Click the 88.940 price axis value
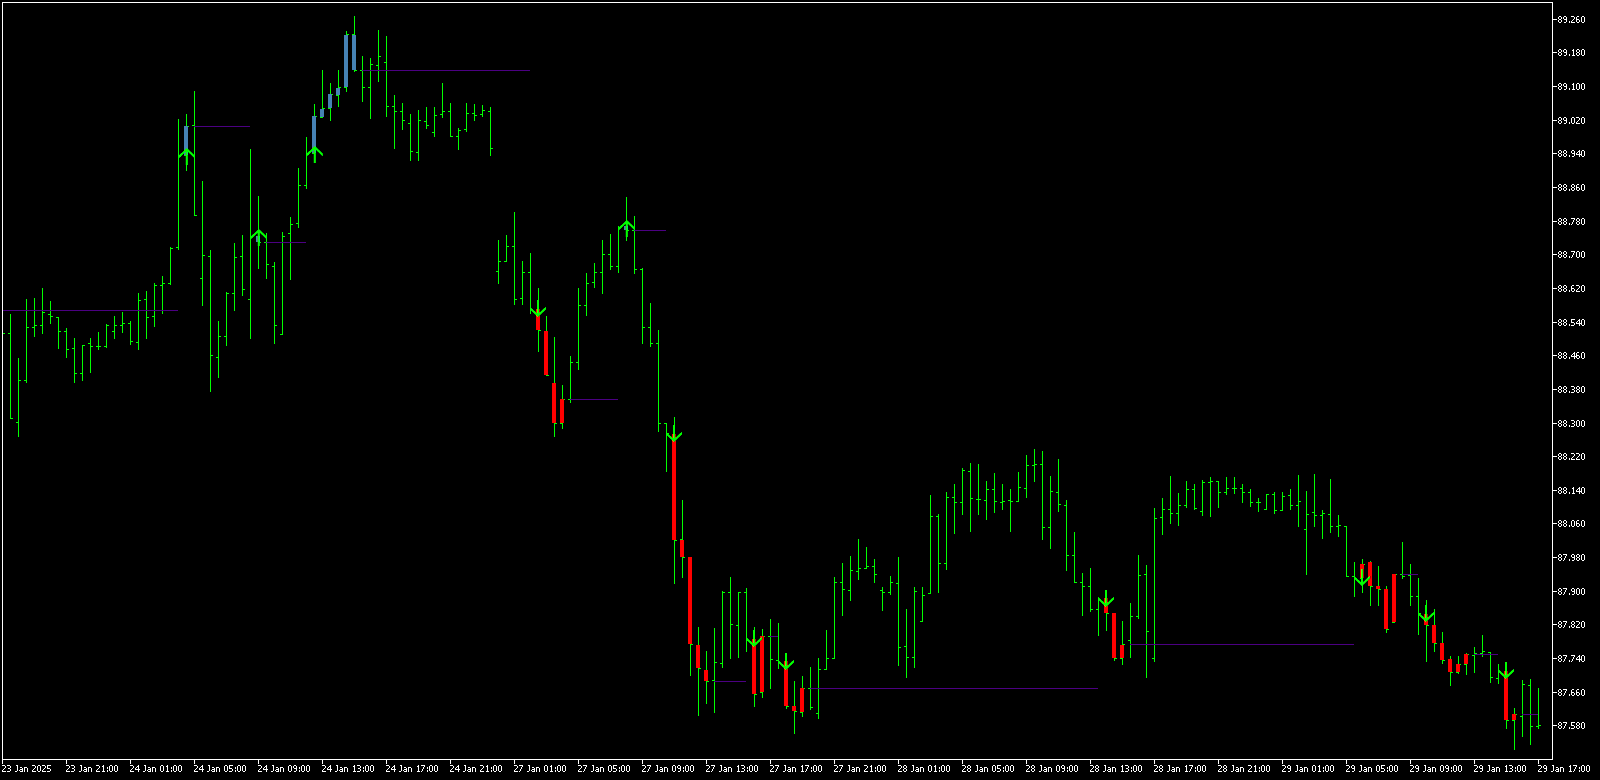 [x=1571, y=154]
